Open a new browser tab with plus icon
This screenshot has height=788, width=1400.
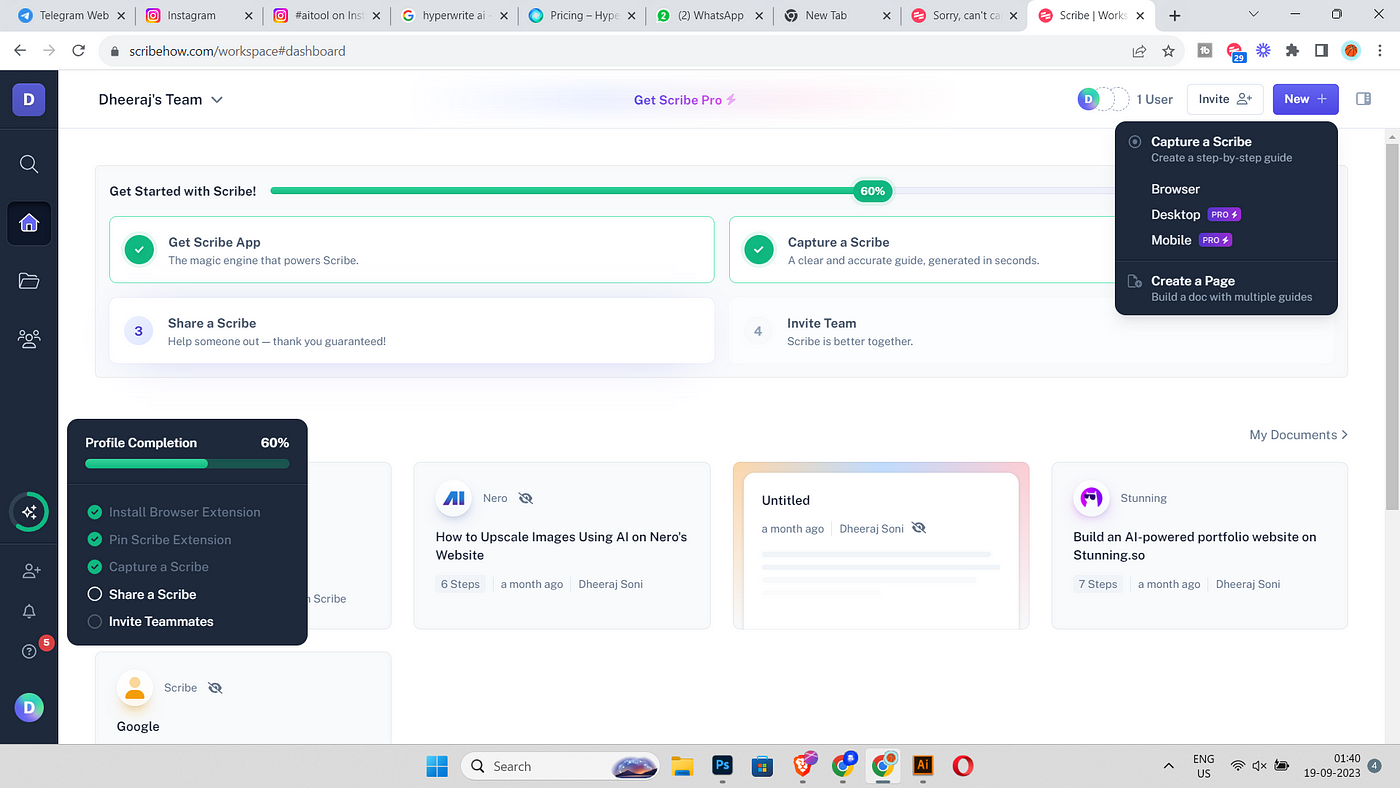tap(1175, 16)
